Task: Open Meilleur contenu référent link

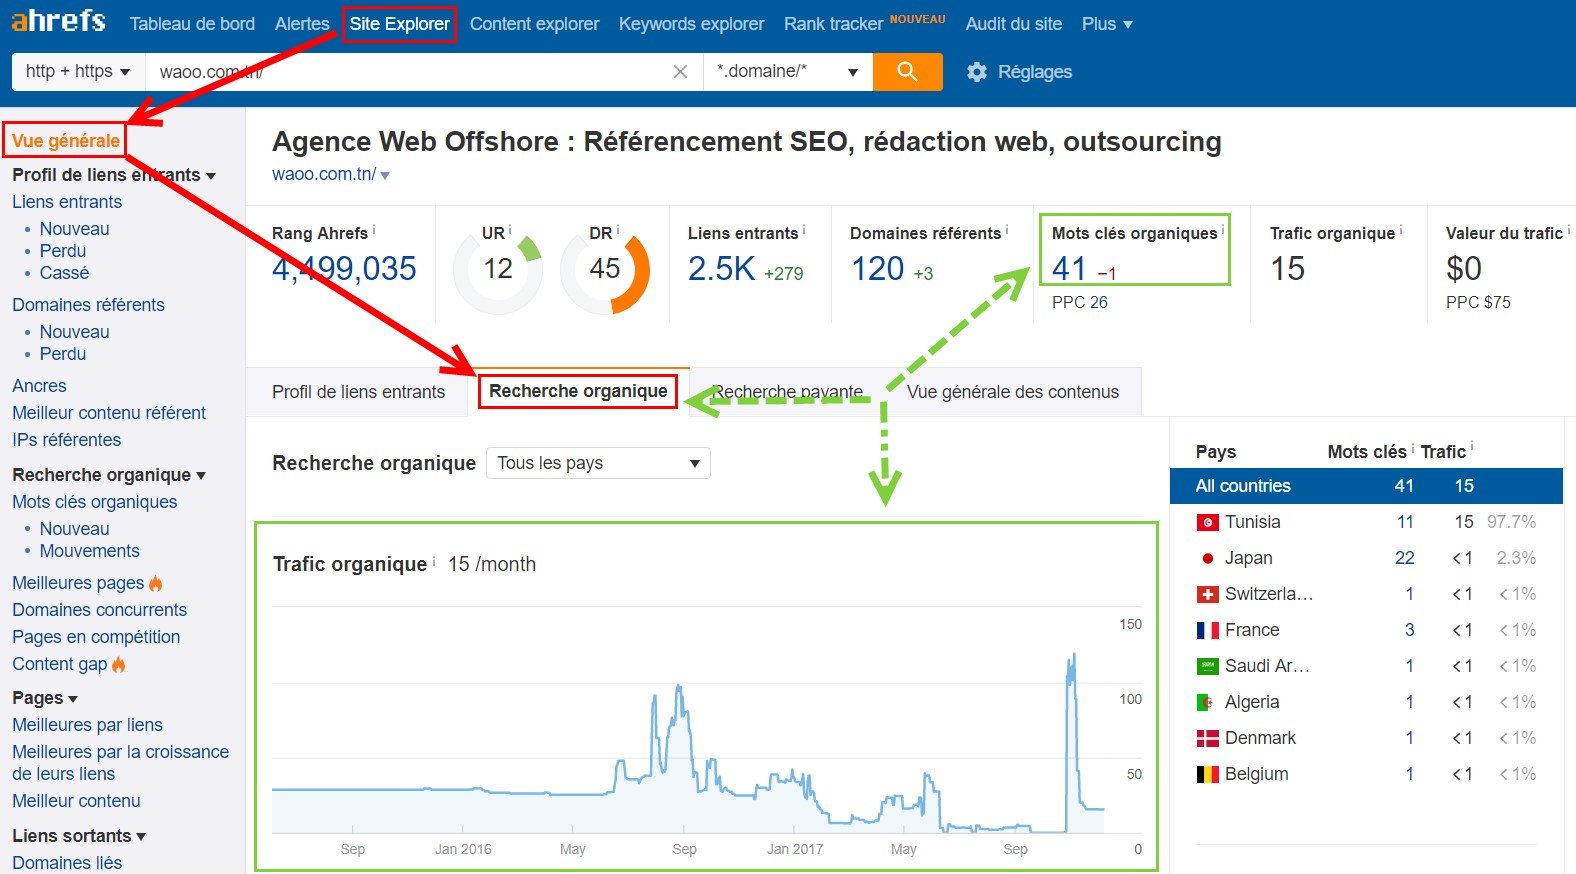Action: pyautogui.click(x=109, y=413)
